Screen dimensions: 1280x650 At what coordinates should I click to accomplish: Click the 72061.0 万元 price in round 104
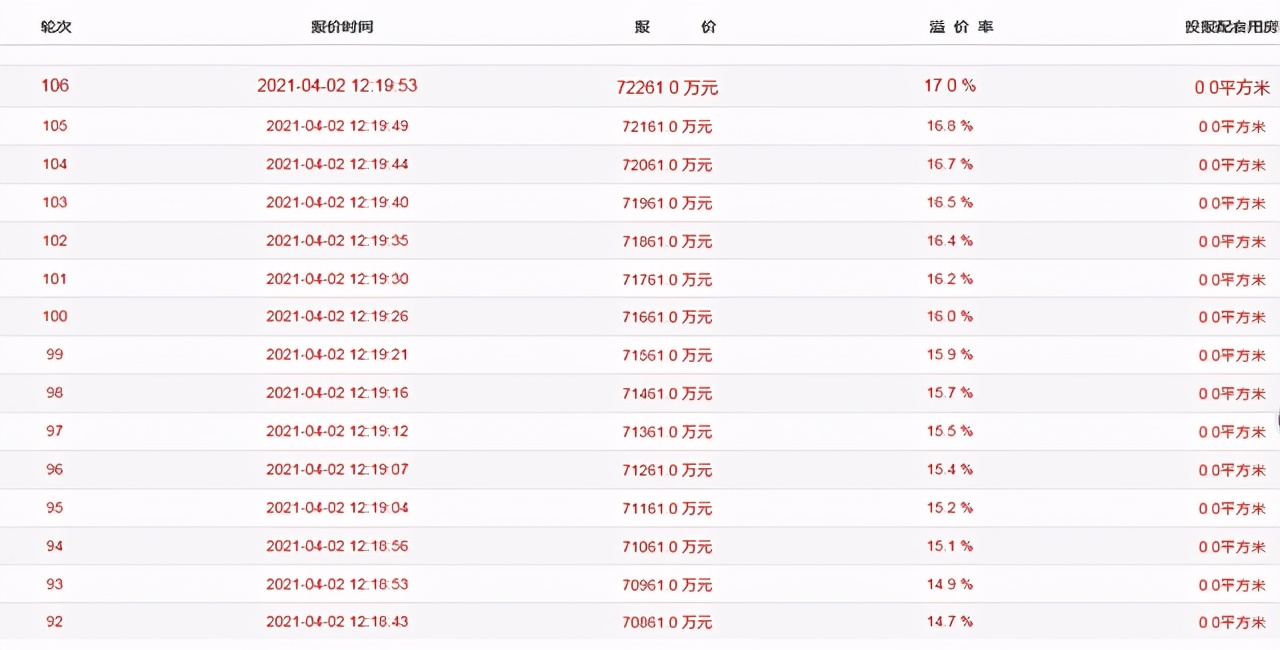[x=667, y=165]
